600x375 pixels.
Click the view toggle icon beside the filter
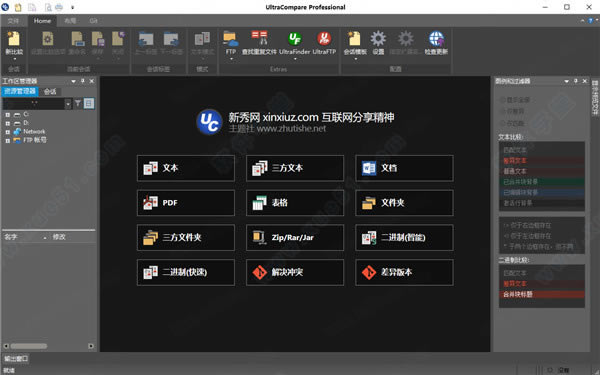pos(89,103)
